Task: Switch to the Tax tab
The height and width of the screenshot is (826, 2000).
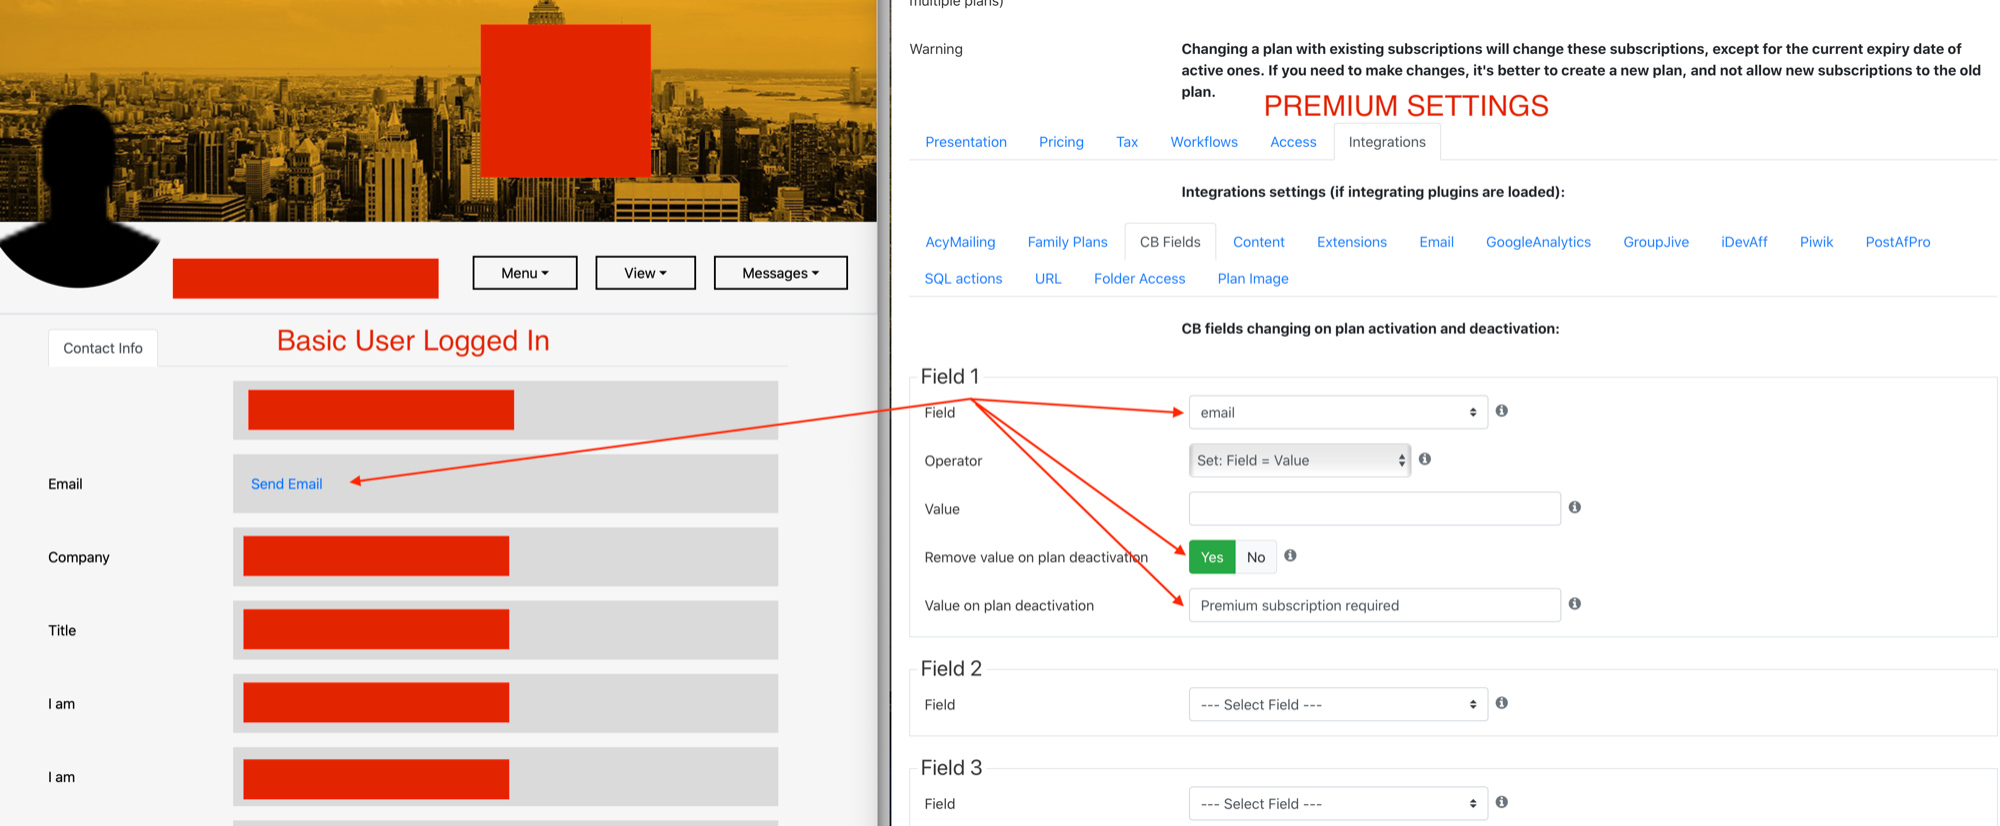Action: 1127,142
